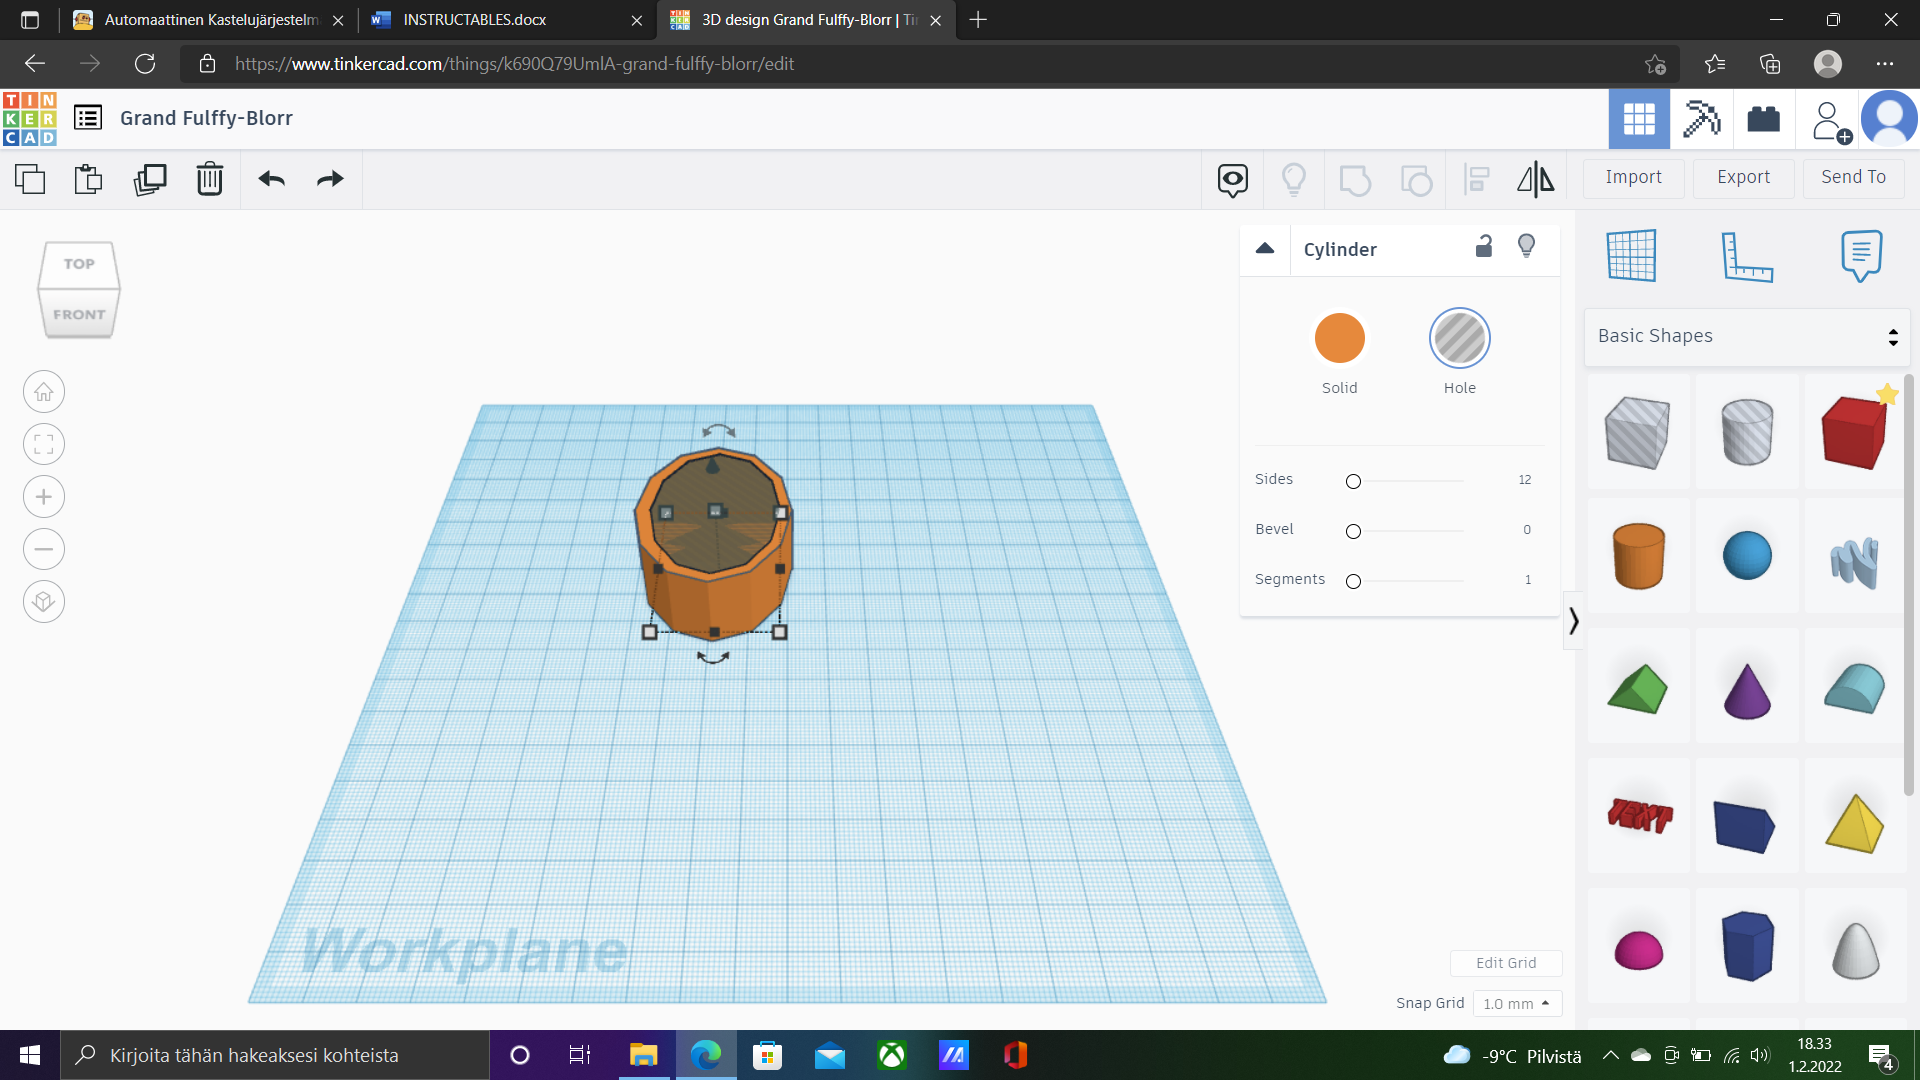Click the Fit all in view icon
This screenshot has width=1920, height=1080.
44,444
